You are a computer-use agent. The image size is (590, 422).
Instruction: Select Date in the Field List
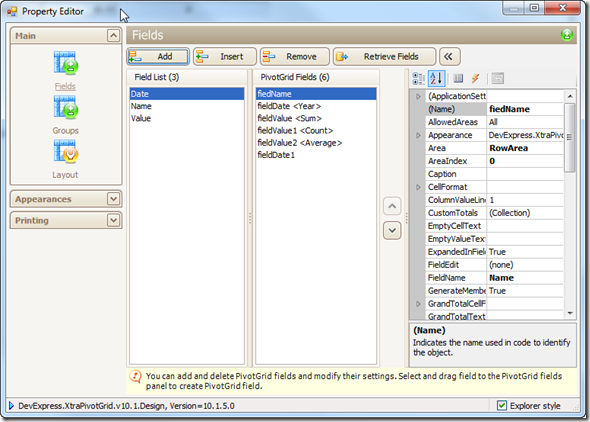187,94
